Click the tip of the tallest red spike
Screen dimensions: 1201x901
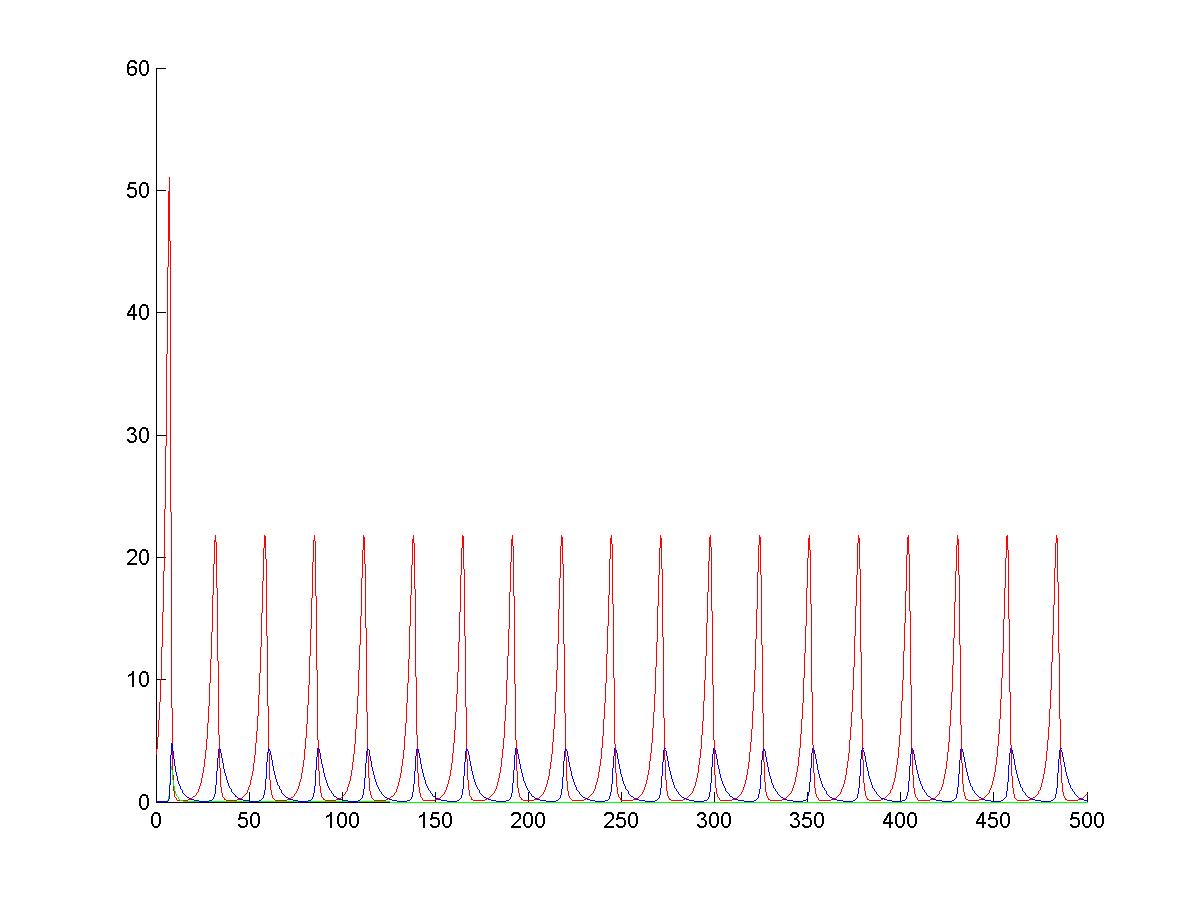point(169,179)
